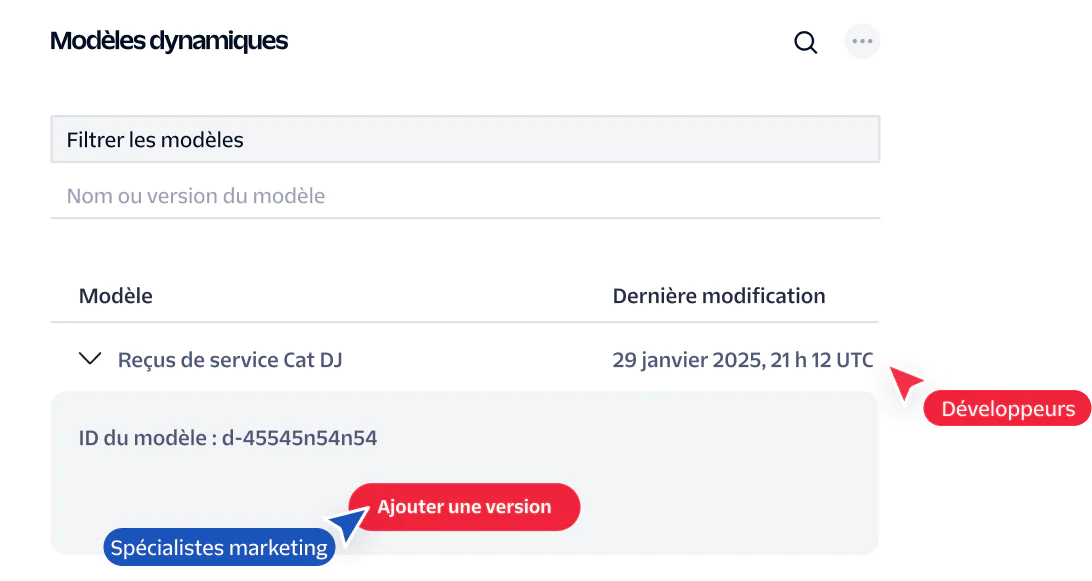Image resolution: width=1092 pixels, height=581 pixels.
Task: Click the blue Spécialistes marketing cursor arrow
Action: [350, 522]
